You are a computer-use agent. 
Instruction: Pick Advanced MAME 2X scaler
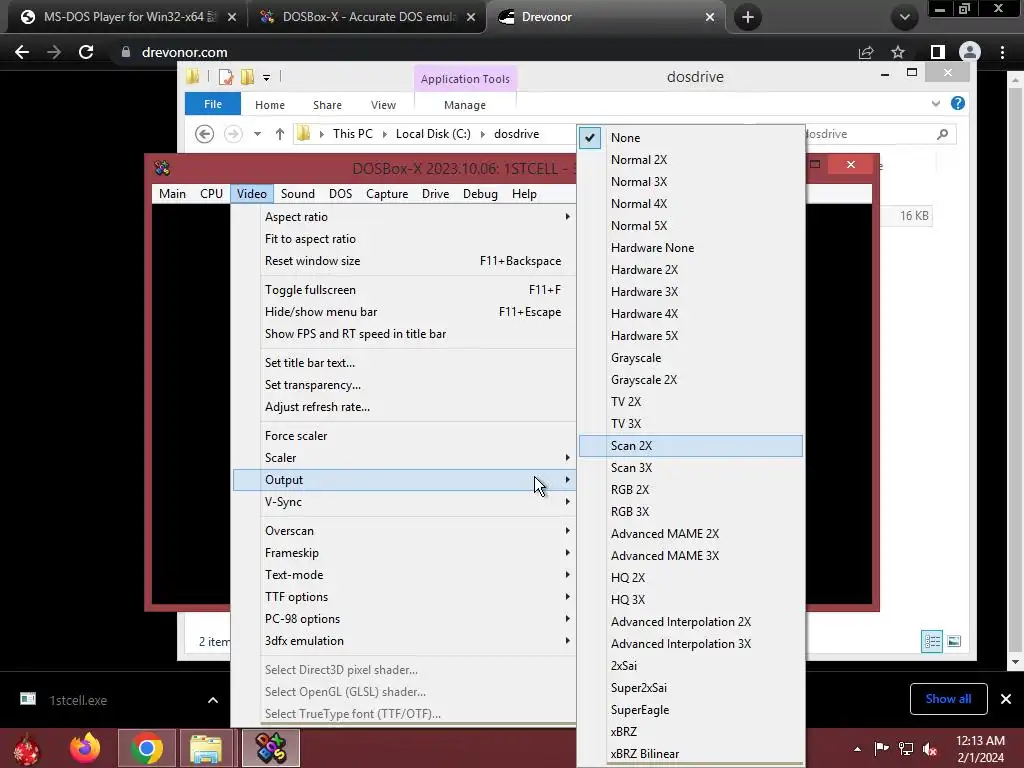click(x=691, y=534)
